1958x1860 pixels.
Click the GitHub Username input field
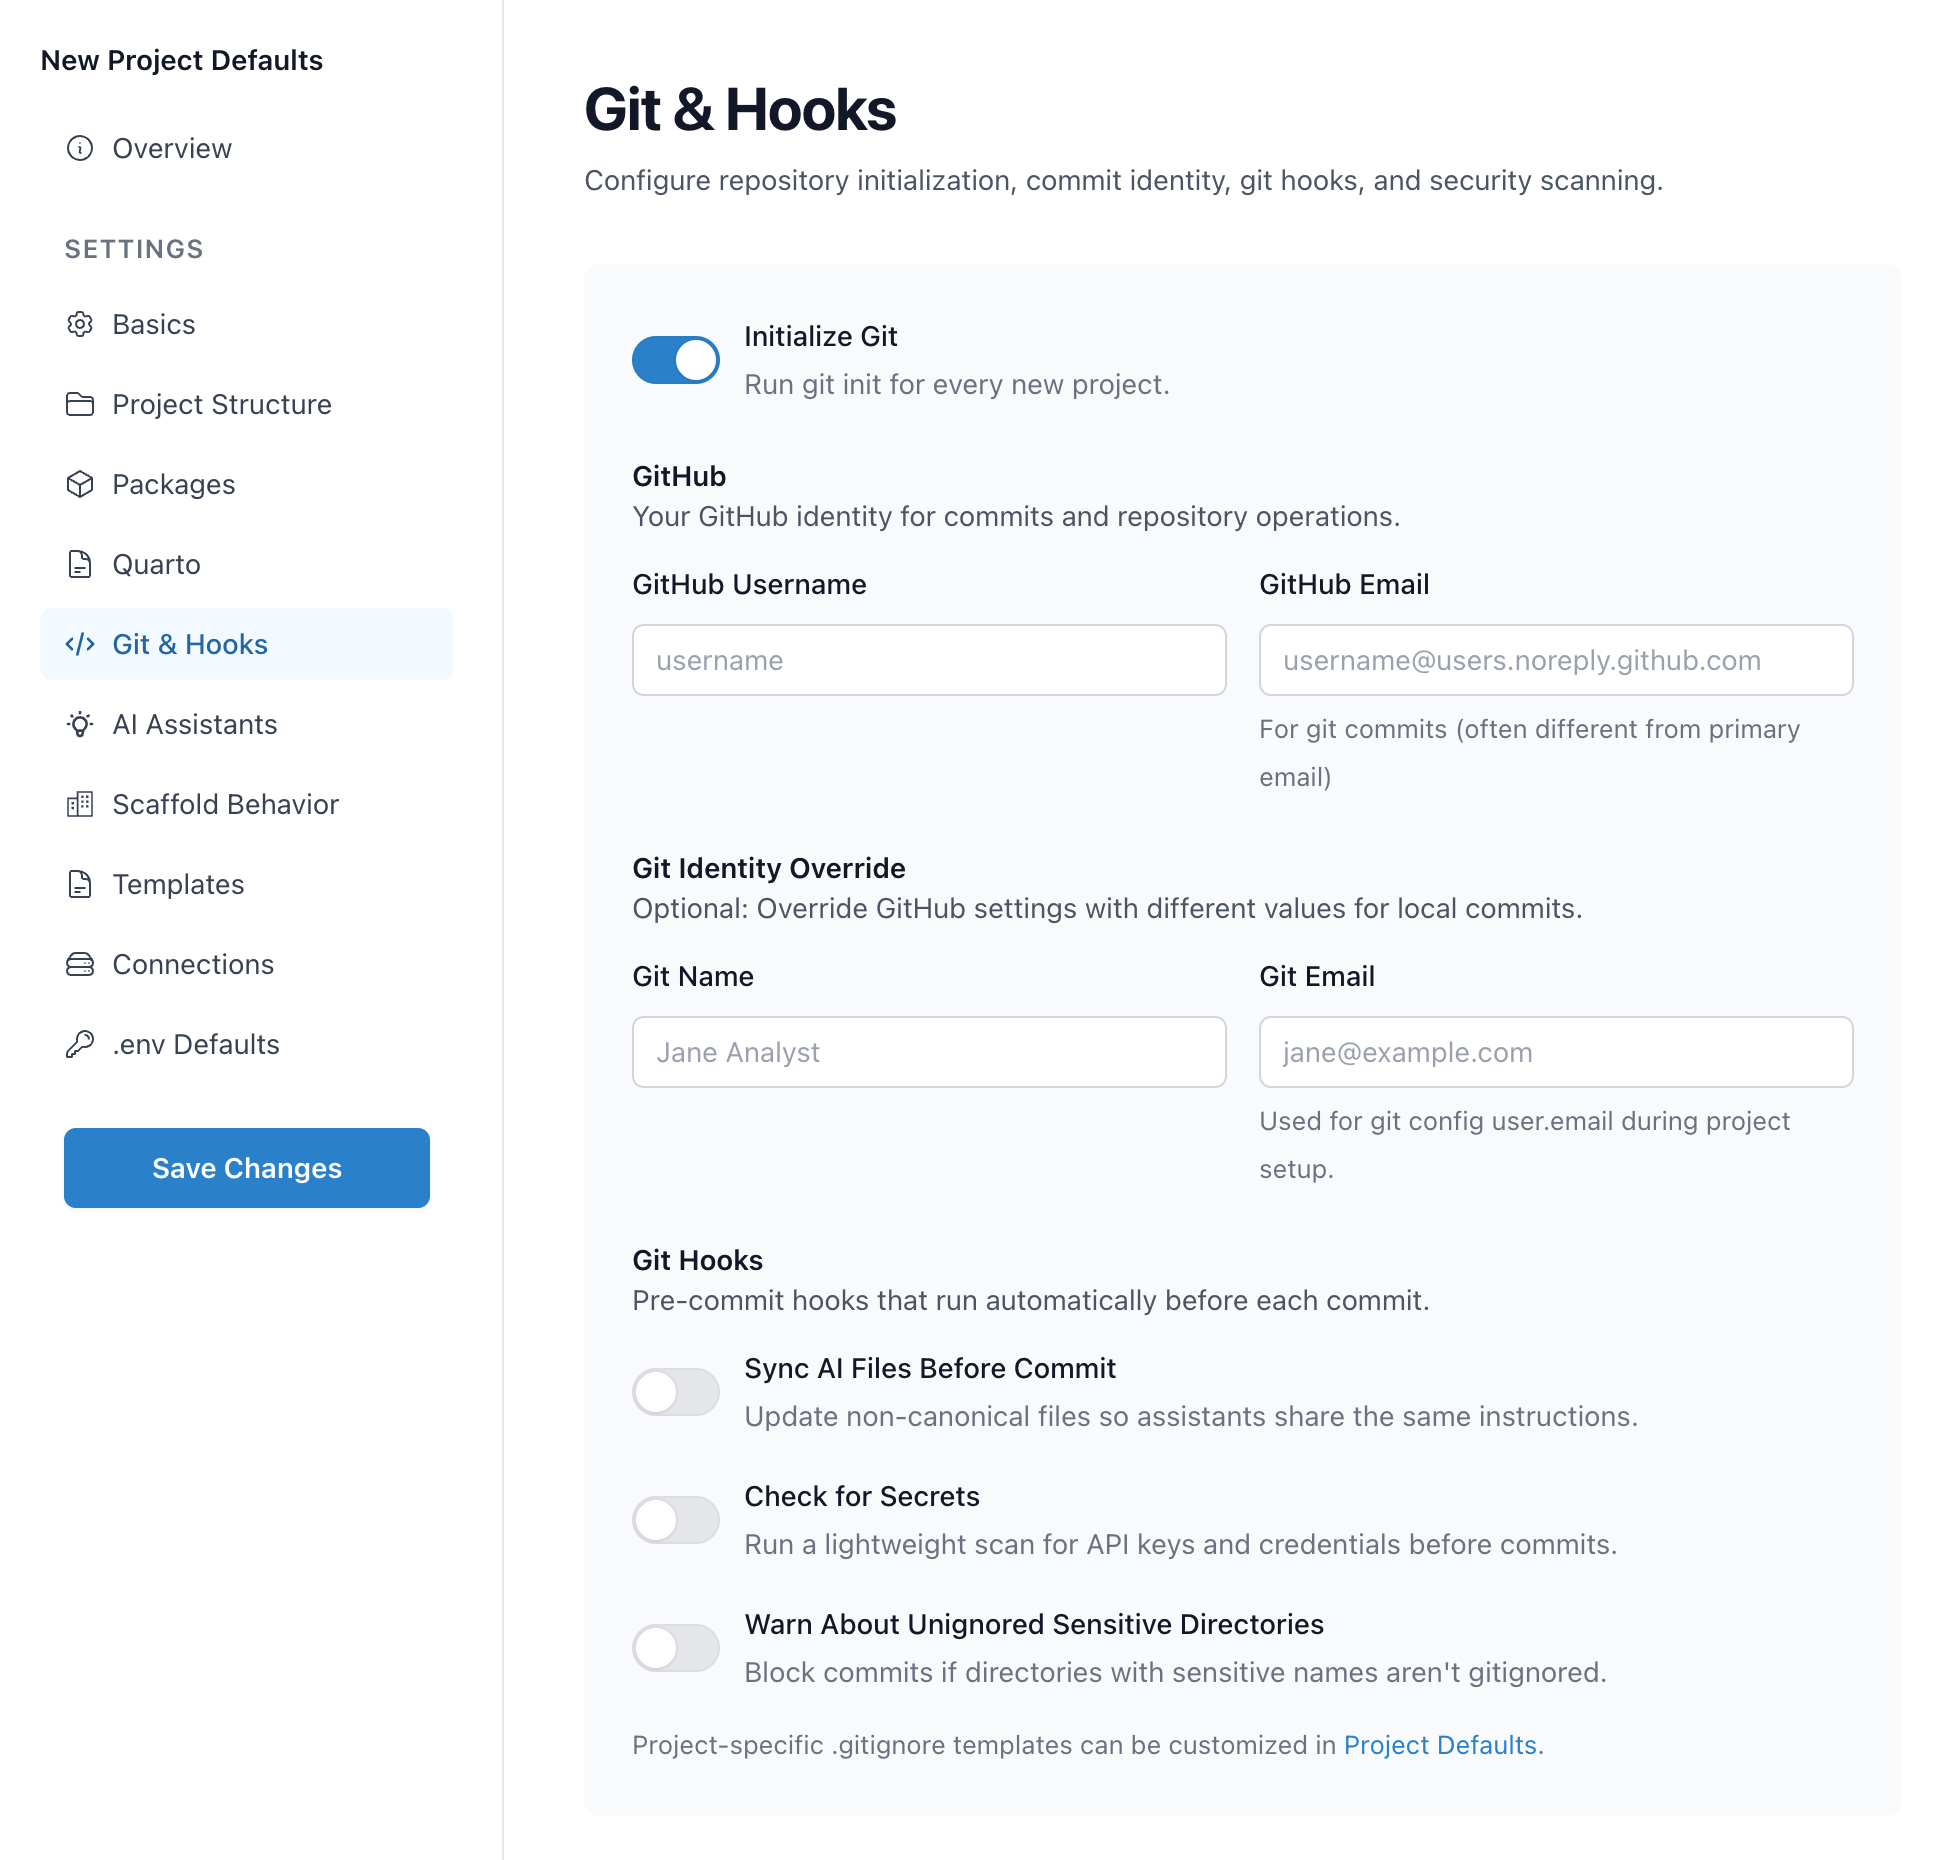pos(928,660)
